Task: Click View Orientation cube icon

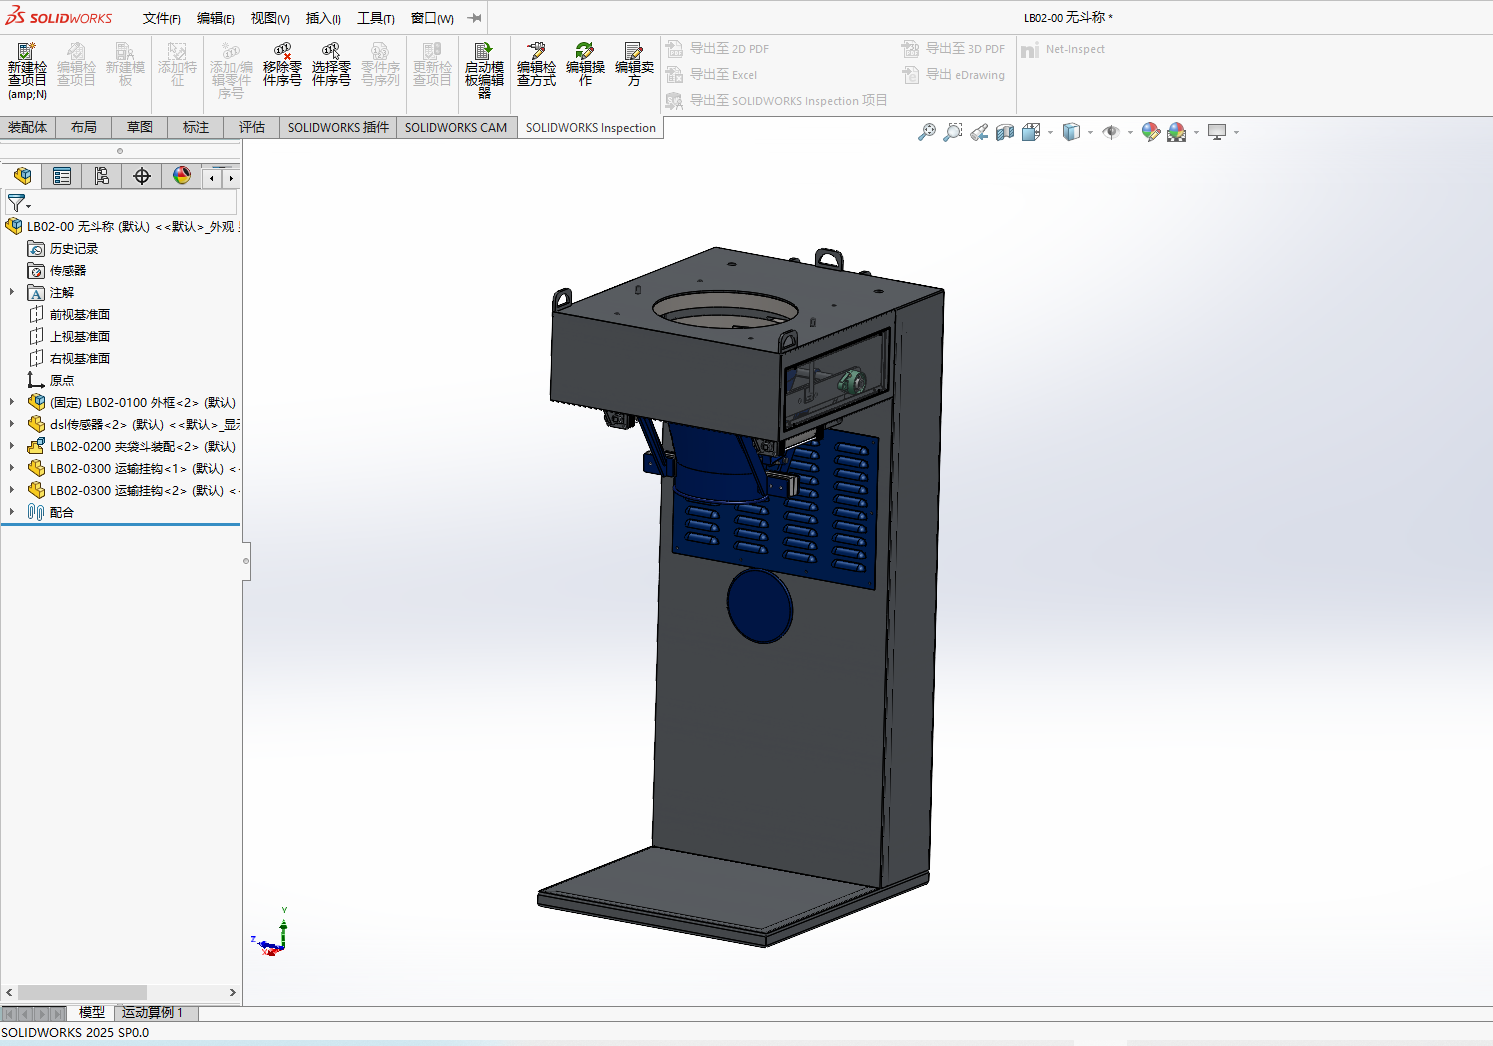Action: click(x=1031, y=132)
